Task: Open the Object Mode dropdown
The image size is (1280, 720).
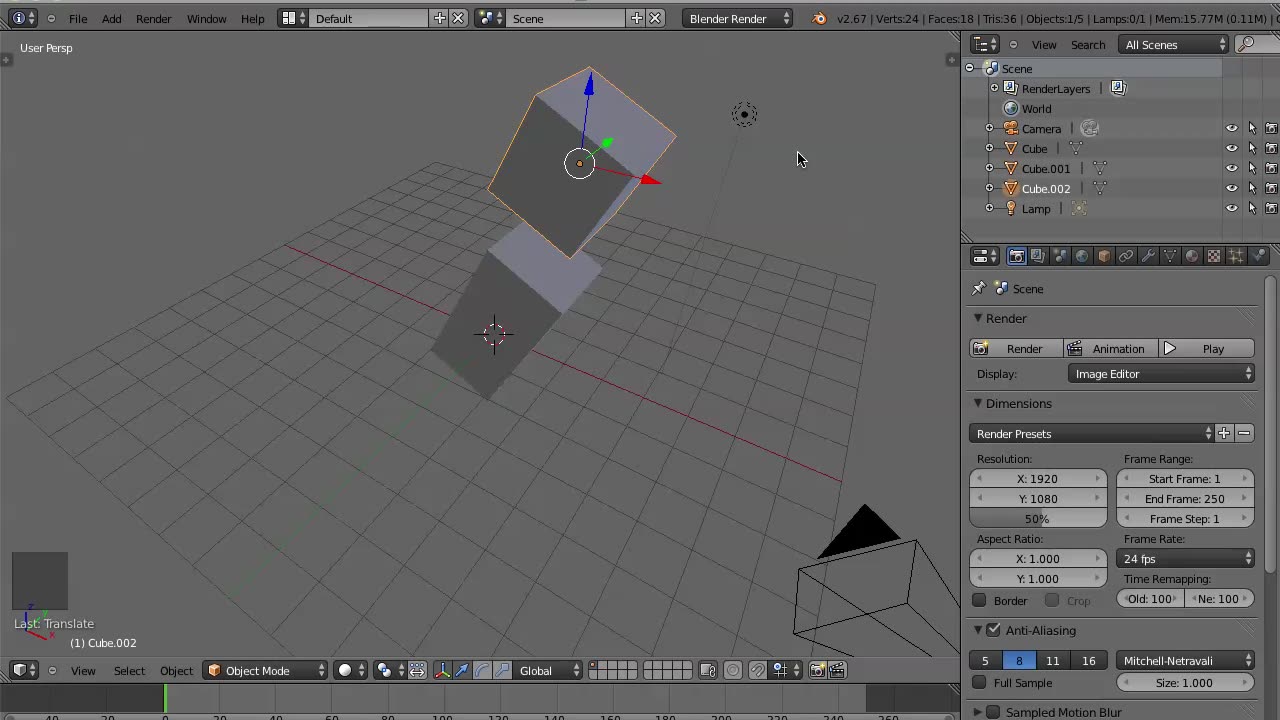Action: (x=266, y=670)
